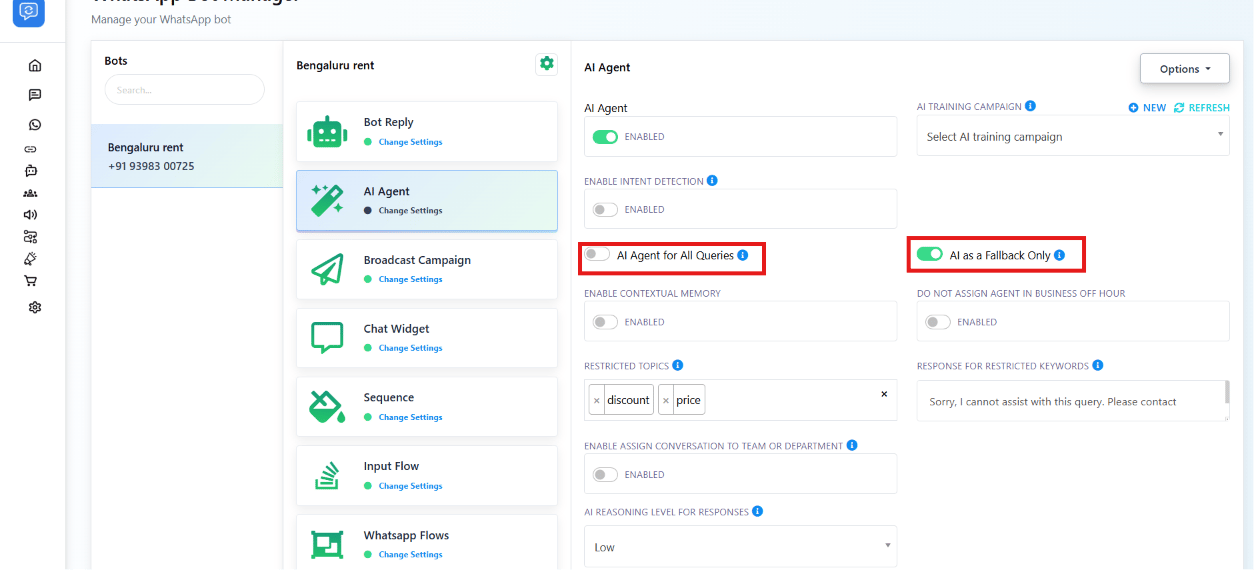Open the chat message icon in sidebar

35,95
